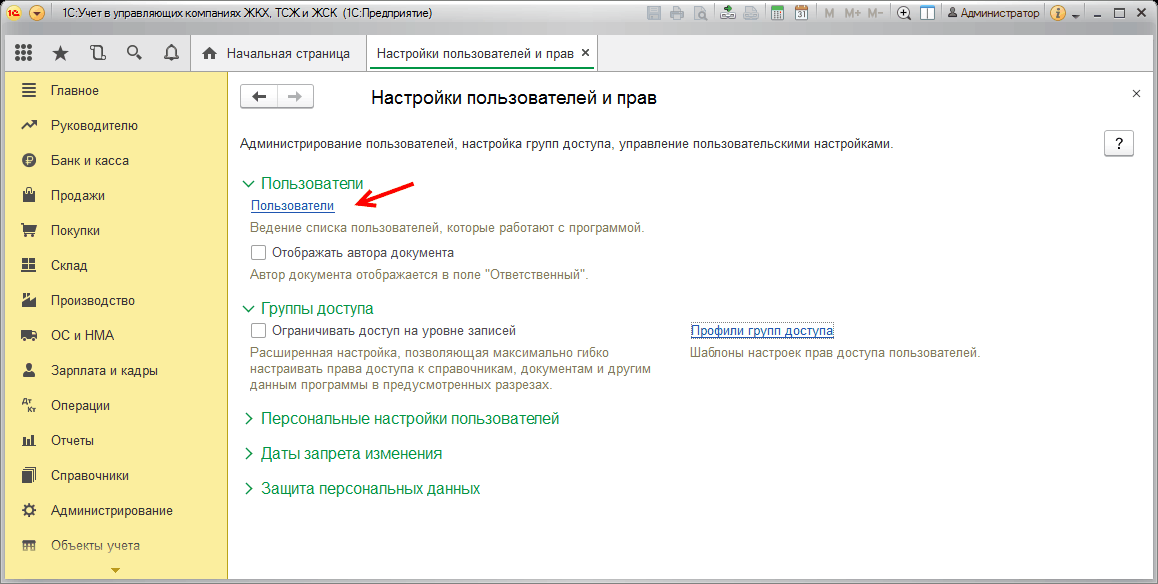Click the M memory button
1158x584 pixels.
[829, 13]
